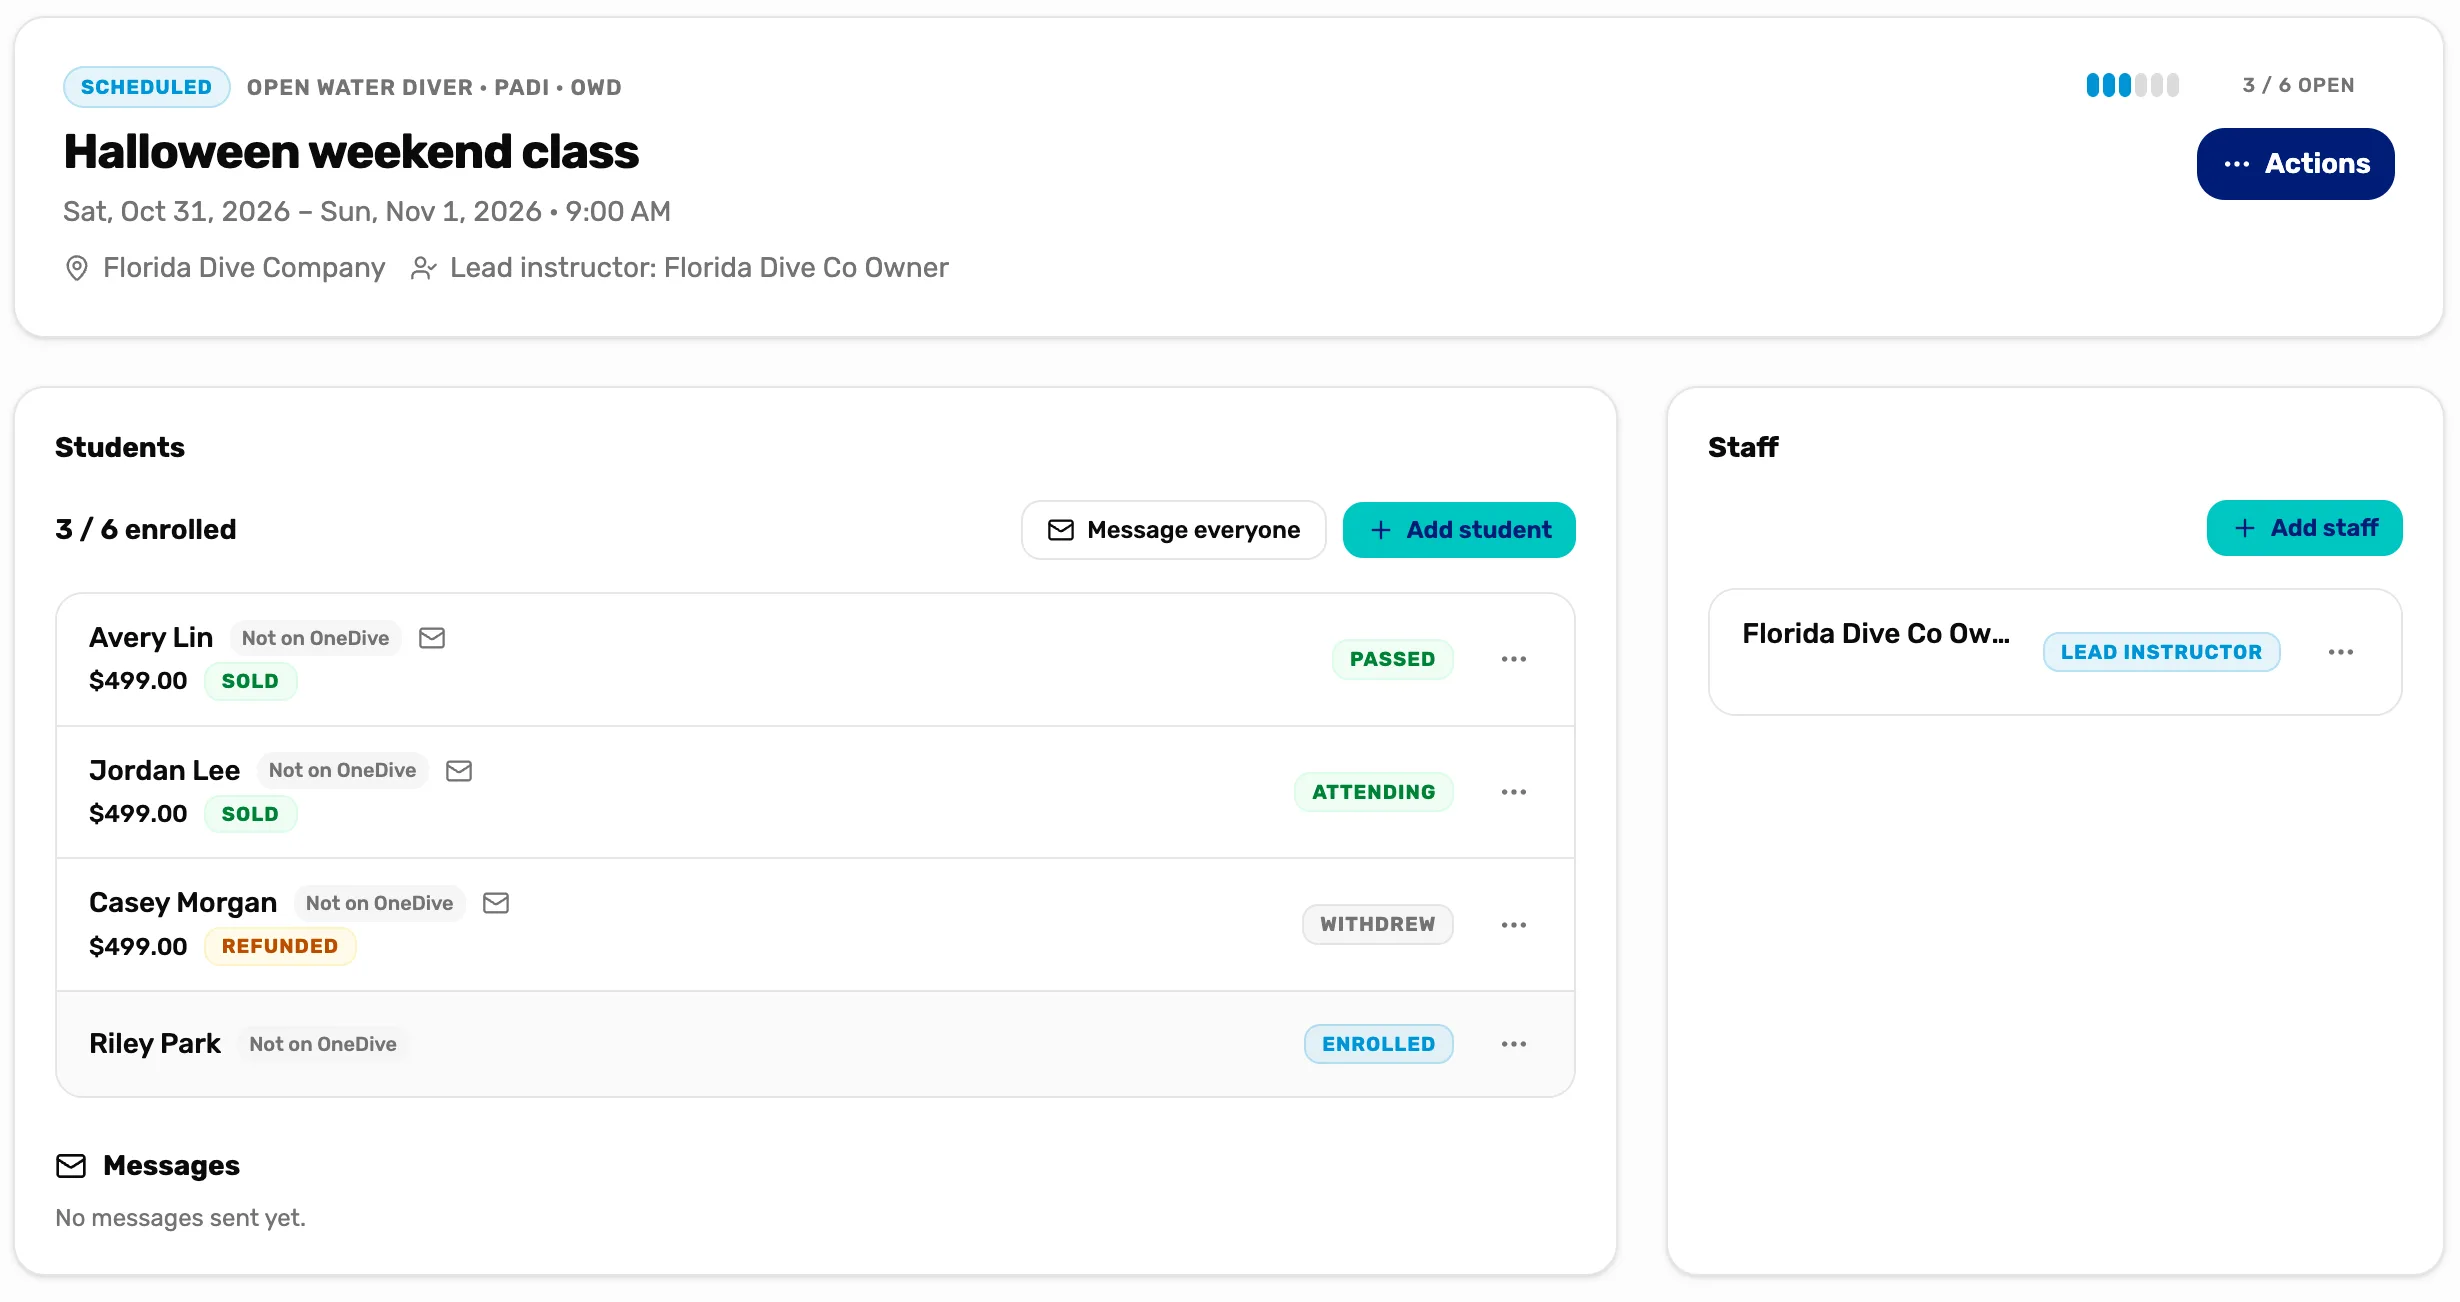Screen dimensions: 2460x1302
Task: Click the envelope icon by Casey Morgan
Action: 496,903
